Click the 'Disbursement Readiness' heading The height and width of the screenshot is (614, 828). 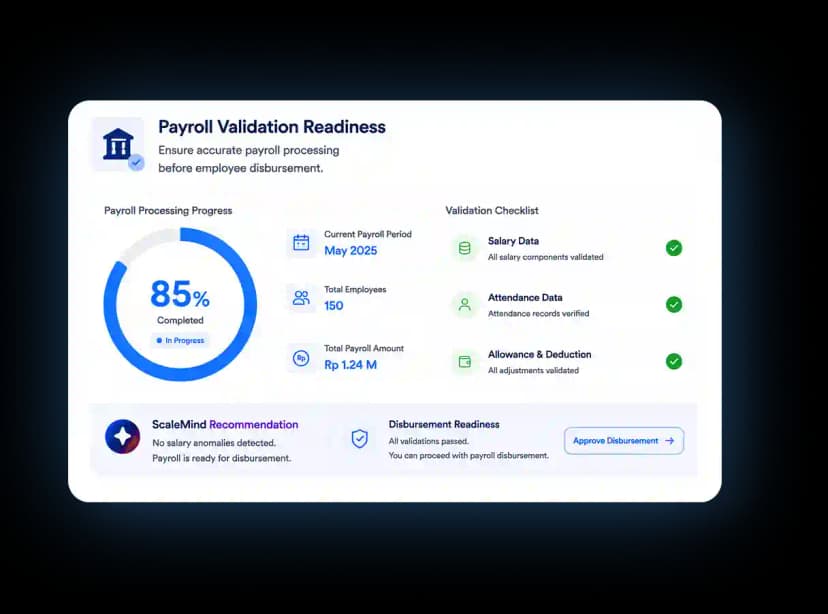[x=444, y=424]
